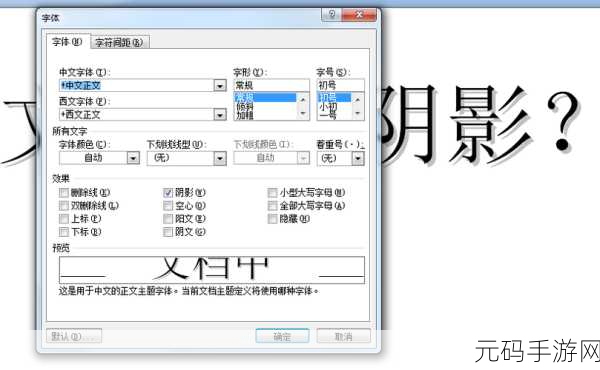Enable the 空心 checkbox
The image size is (600, 370).
click(168, 206)
